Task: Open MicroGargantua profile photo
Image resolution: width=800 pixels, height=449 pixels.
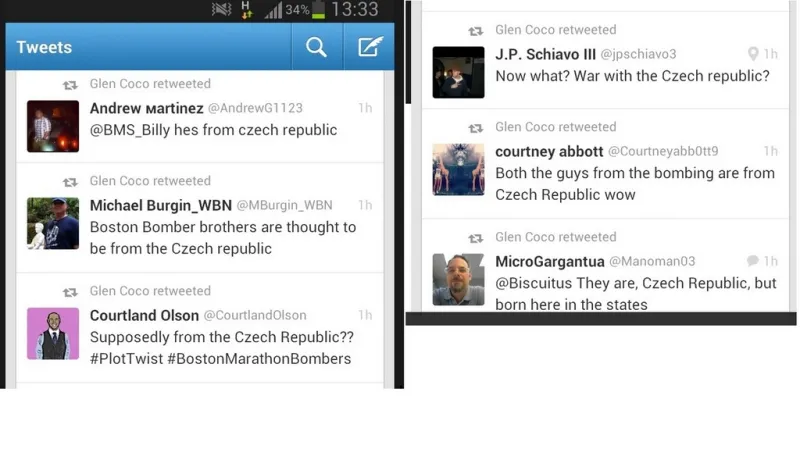Action: click(459, 280)
